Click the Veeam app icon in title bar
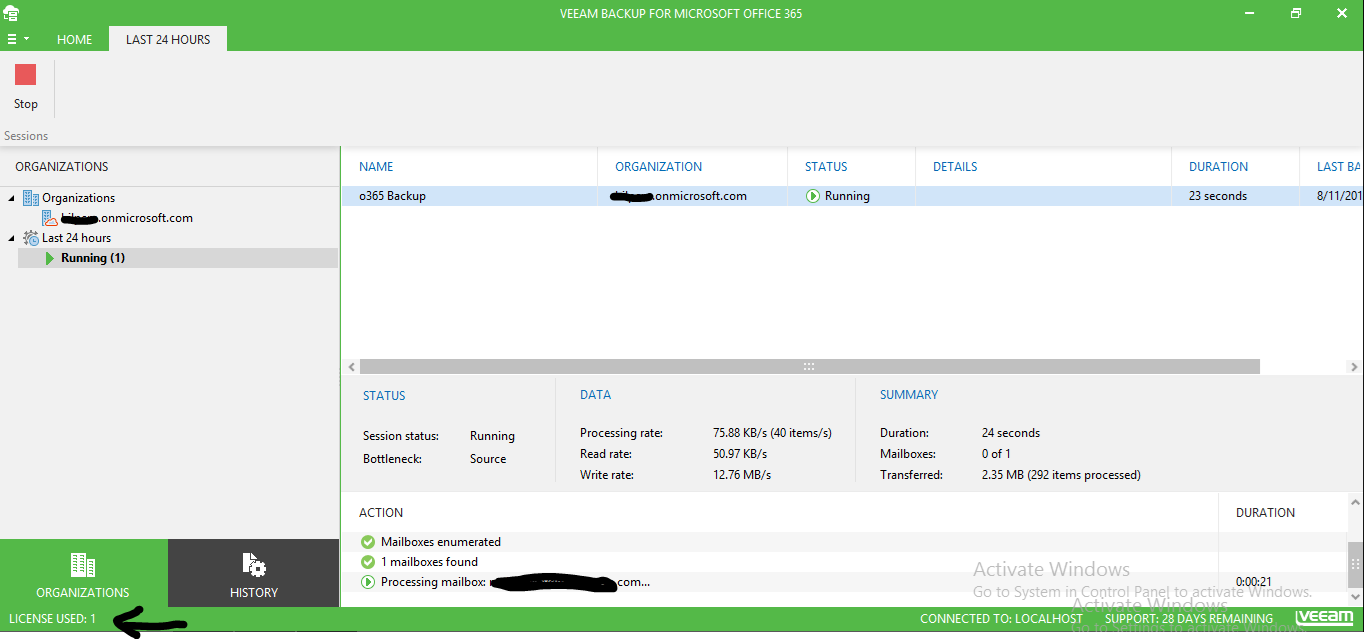This screenshot has width=1364, height=639. pyautogui.click(x=11, y=13)
